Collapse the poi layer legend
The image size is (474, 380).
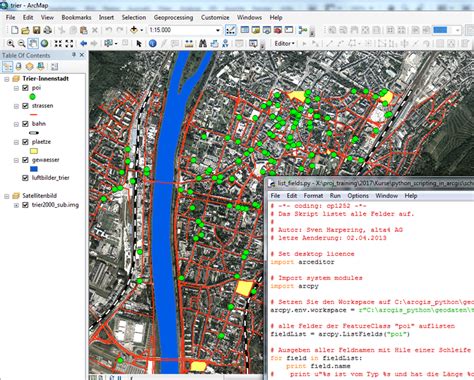click(x=16, y=88)
